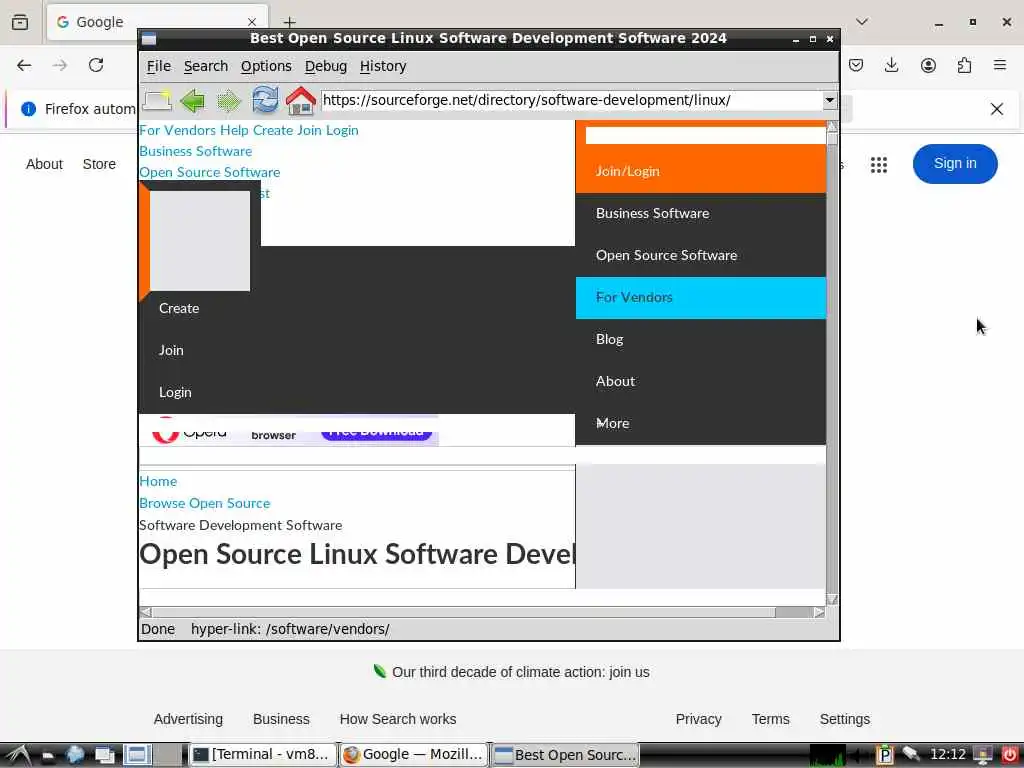Viewport: 1024px width, 768px height.
Task: Select 'Create' in the dark left menu
Action: [x=179, y=308]
